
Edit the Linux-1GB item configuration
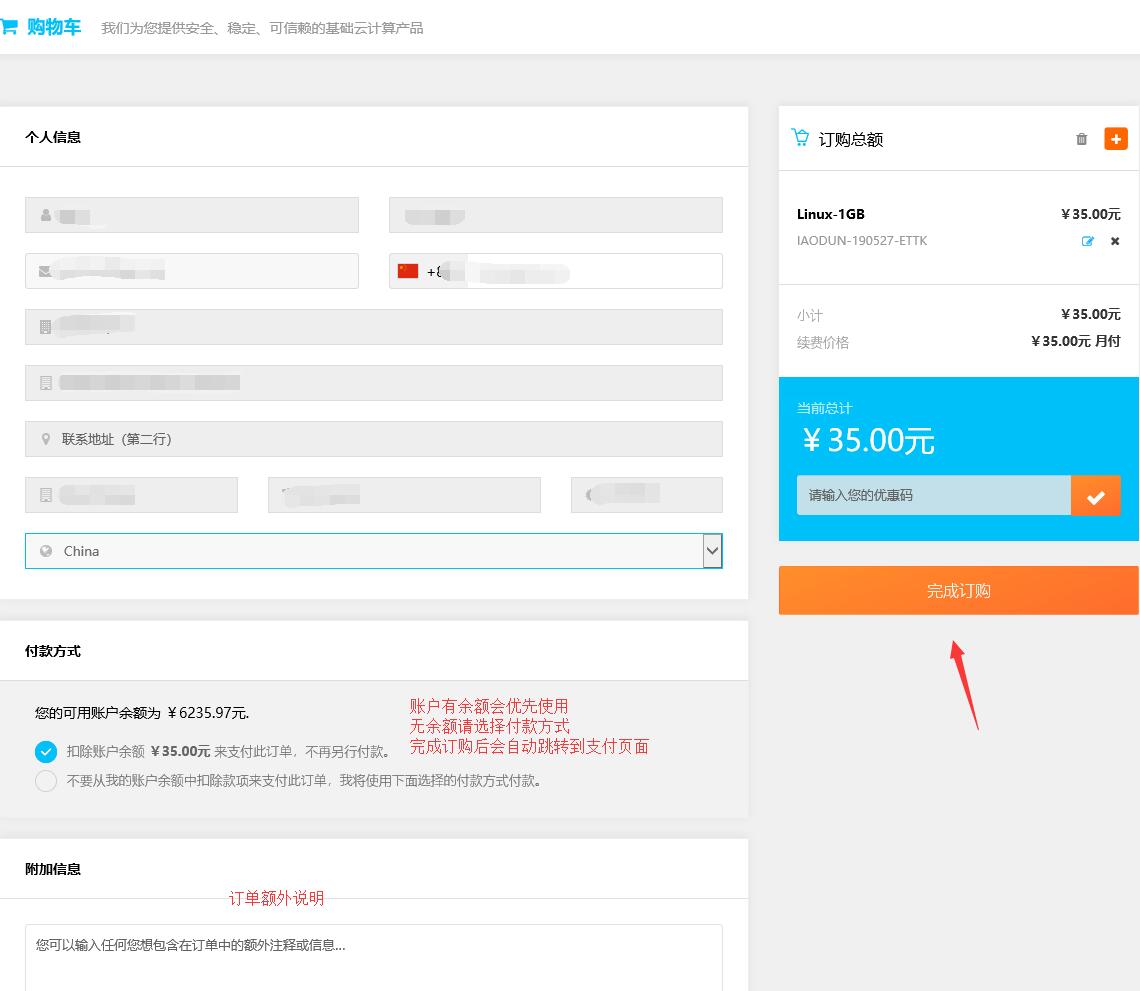(x=1088, y=241)
